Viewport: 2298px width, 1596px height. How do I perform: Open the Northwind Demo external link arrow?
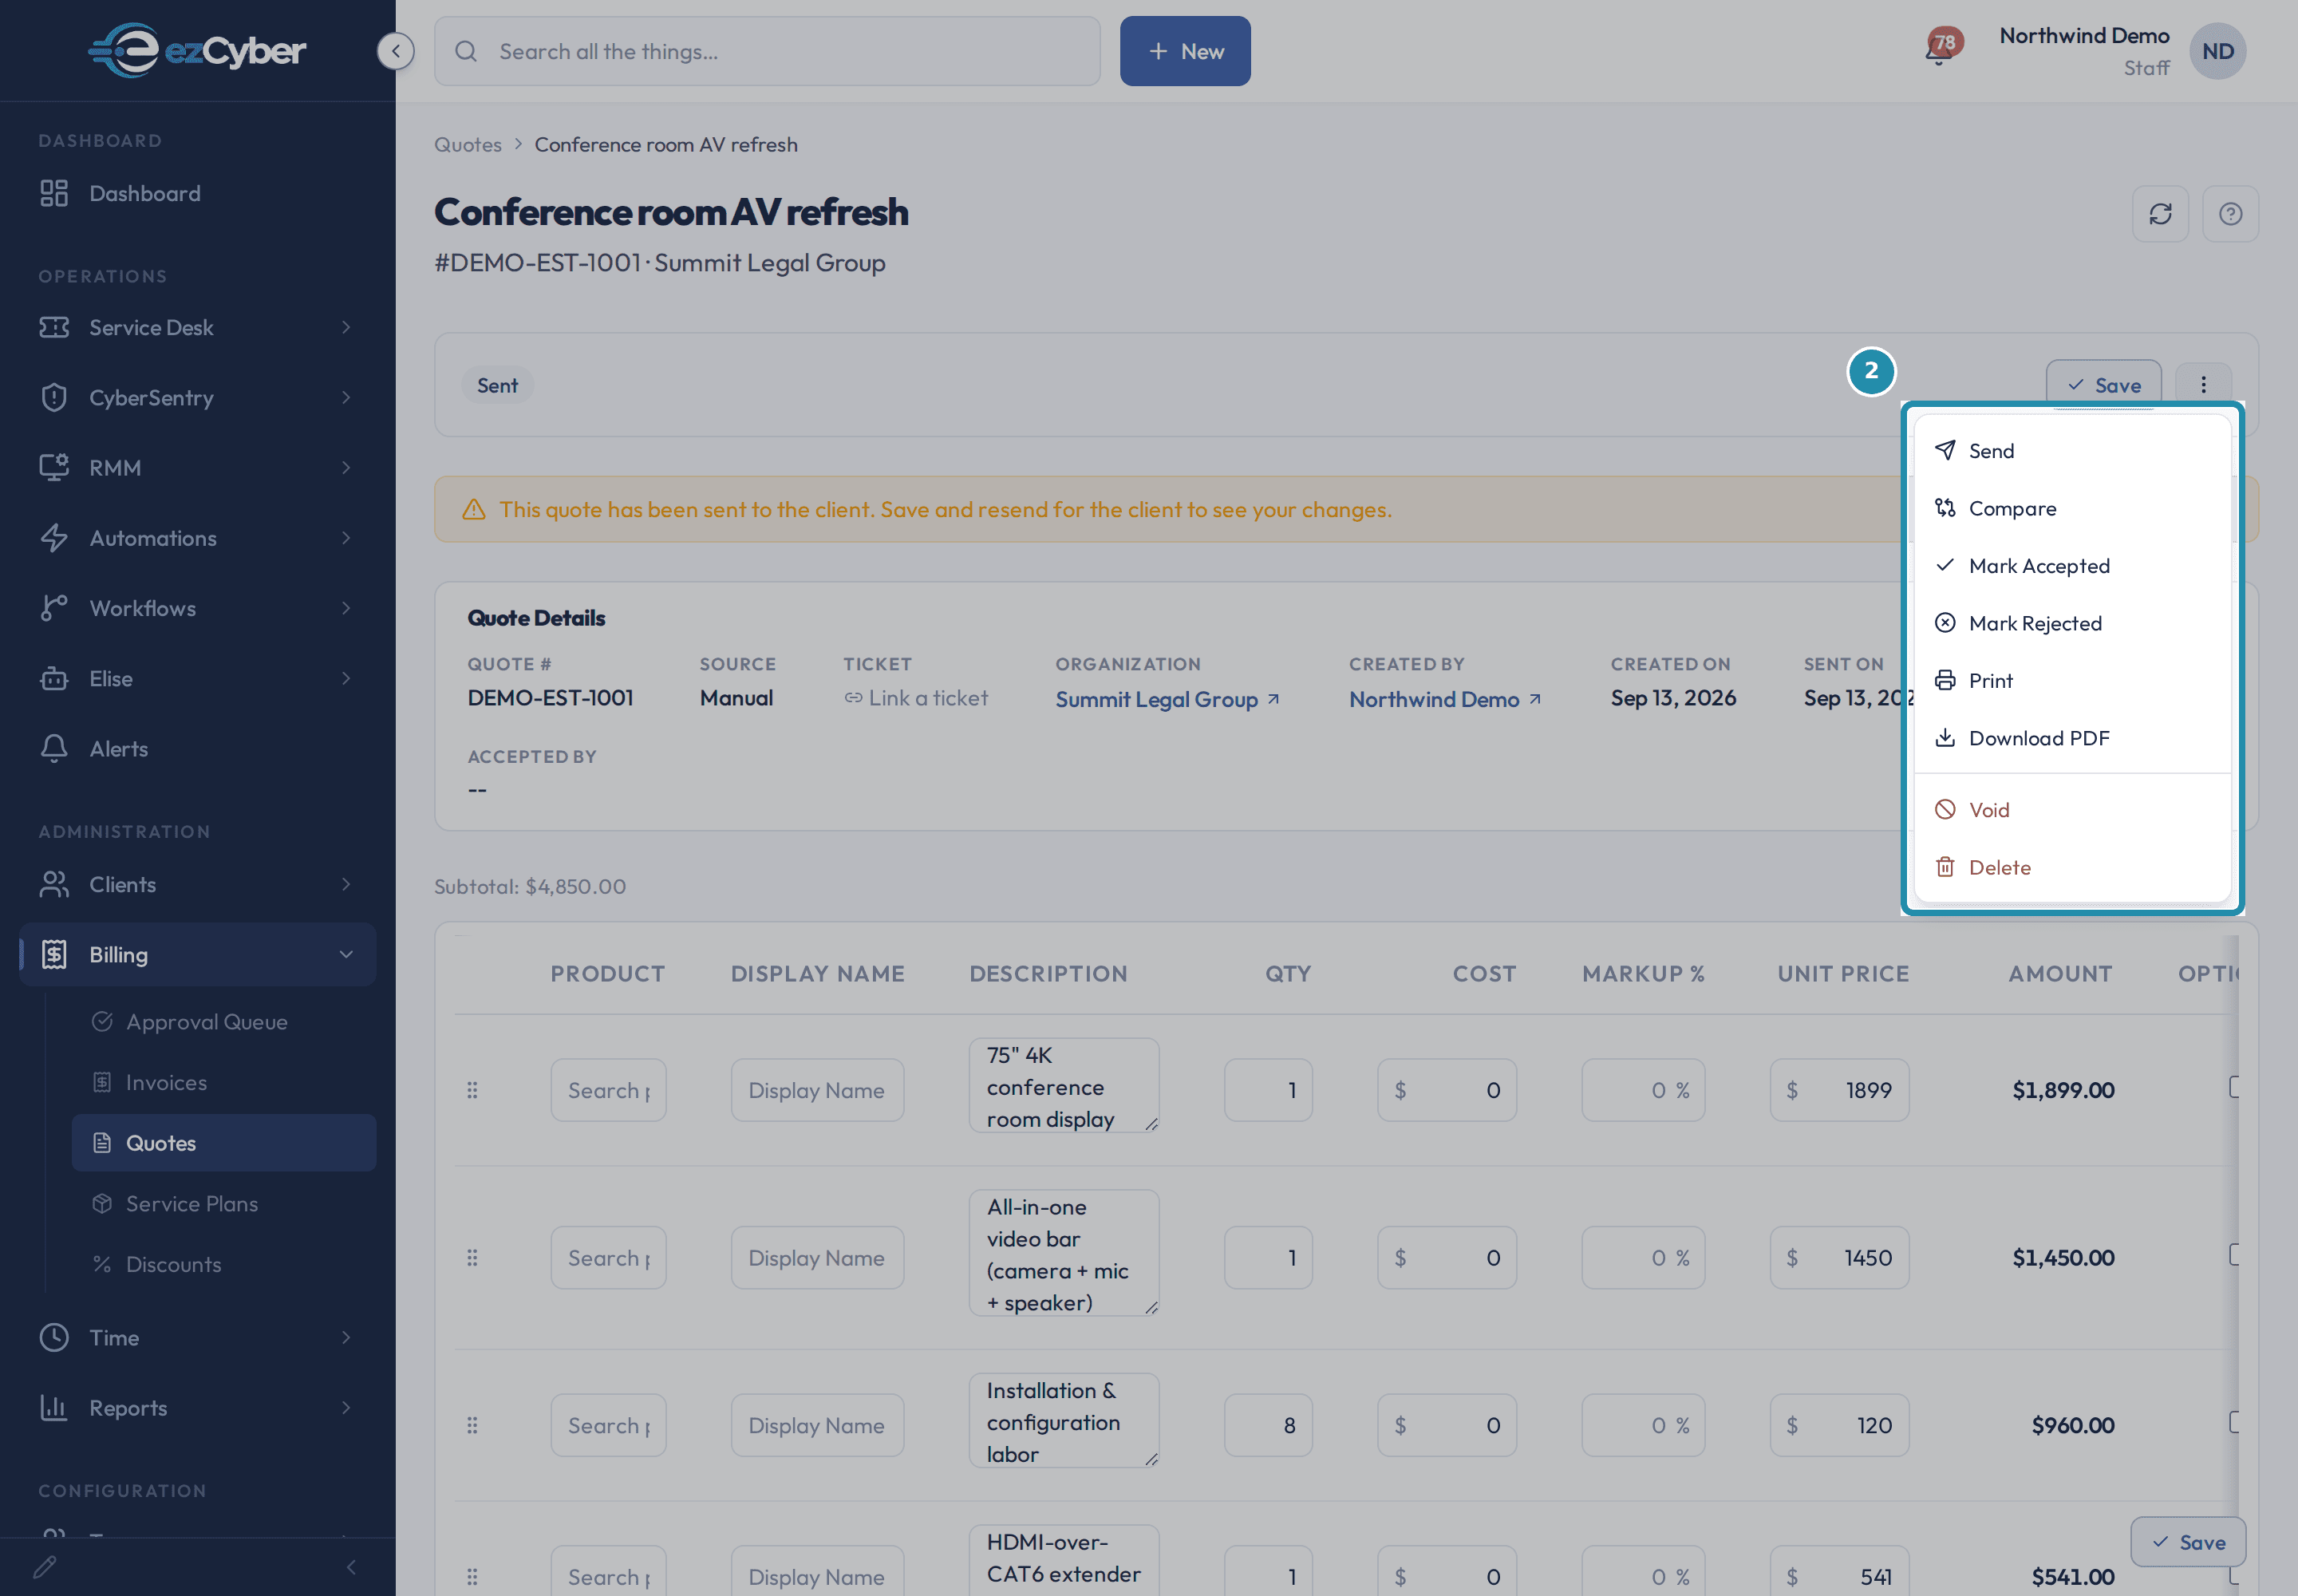click(x=1535, y=699)
